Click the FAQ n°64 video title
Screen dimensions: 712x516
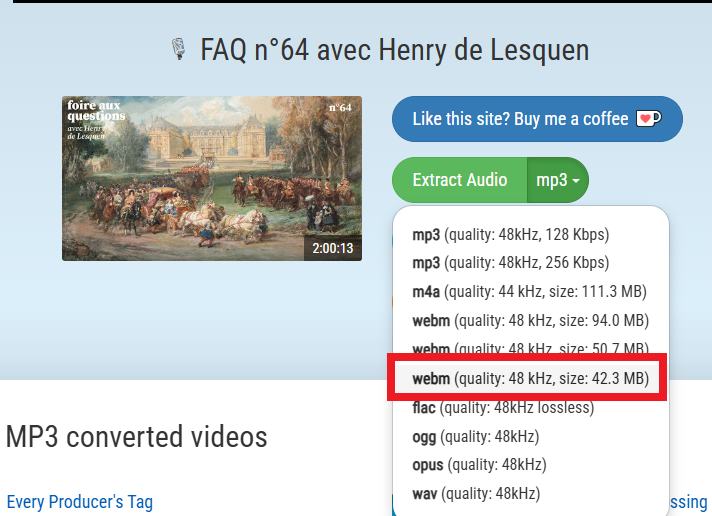point(395,50)
